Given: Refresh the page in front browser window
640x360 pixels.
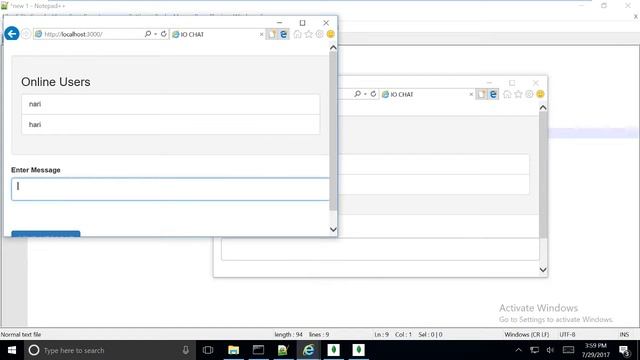Looking at the screenshot, I should coord(164,34).
